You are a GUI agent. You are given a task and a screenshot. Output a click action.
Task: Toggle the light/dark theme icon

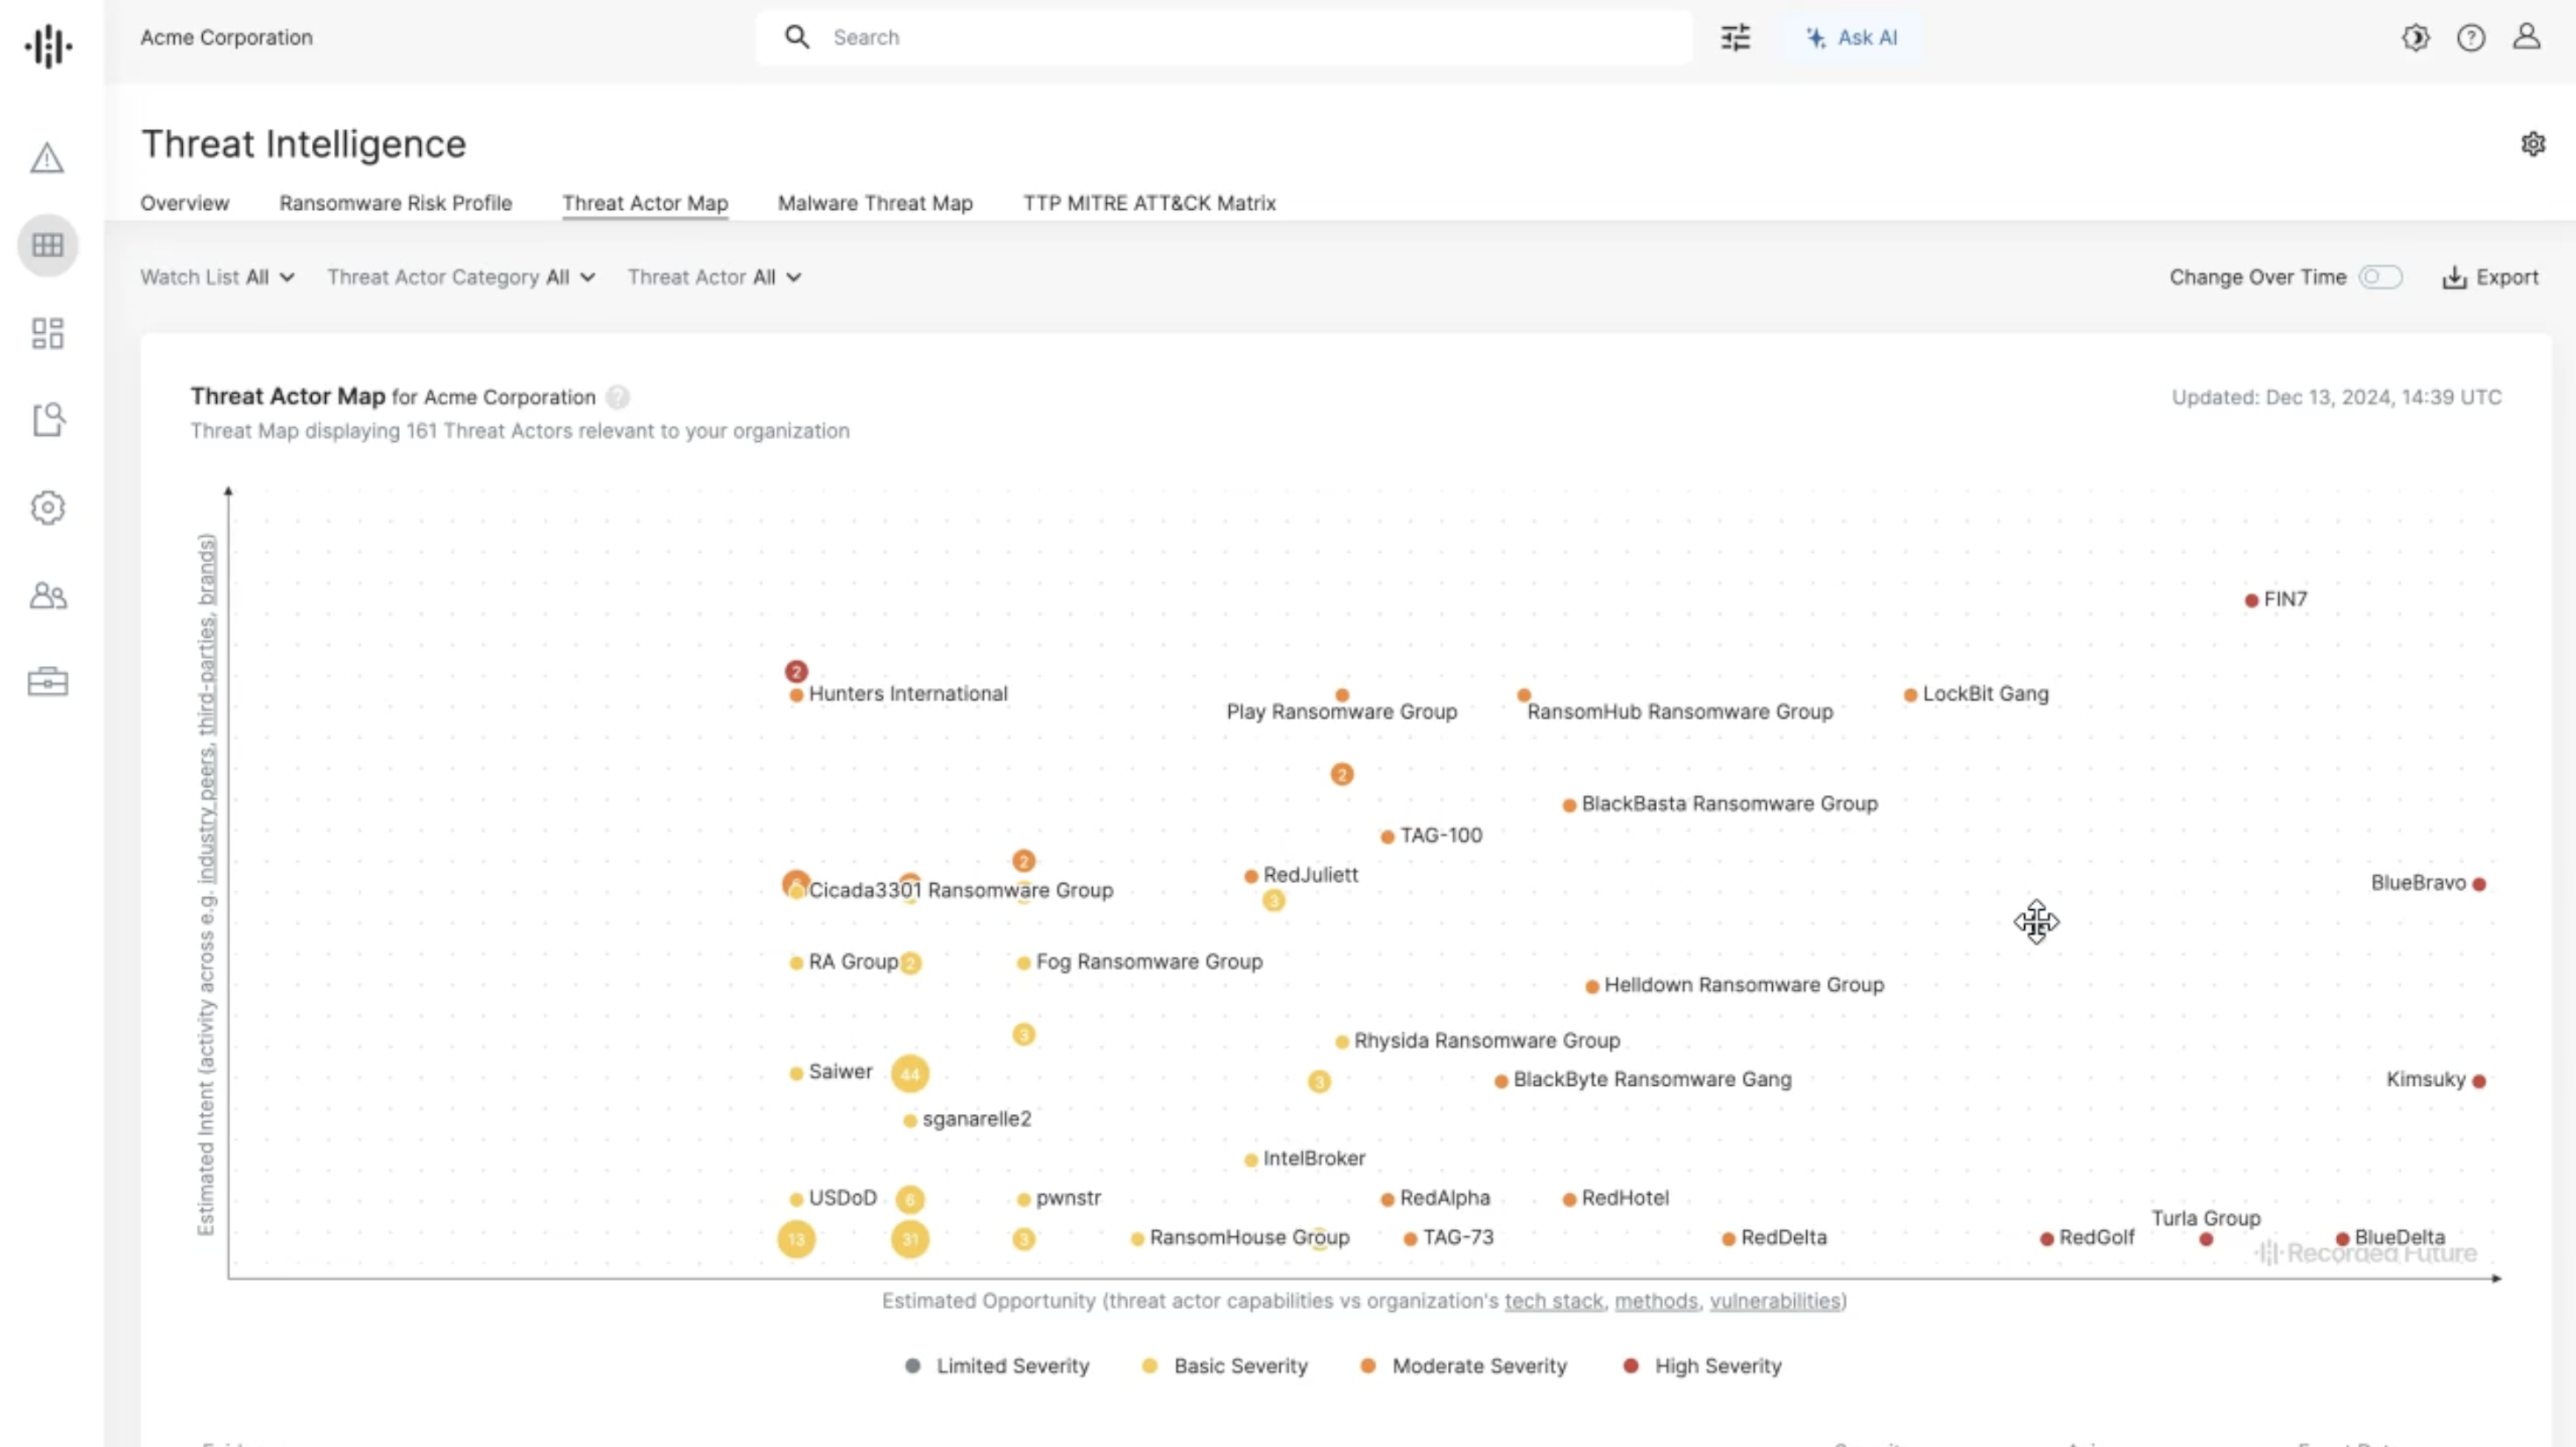coord(2415,38)
